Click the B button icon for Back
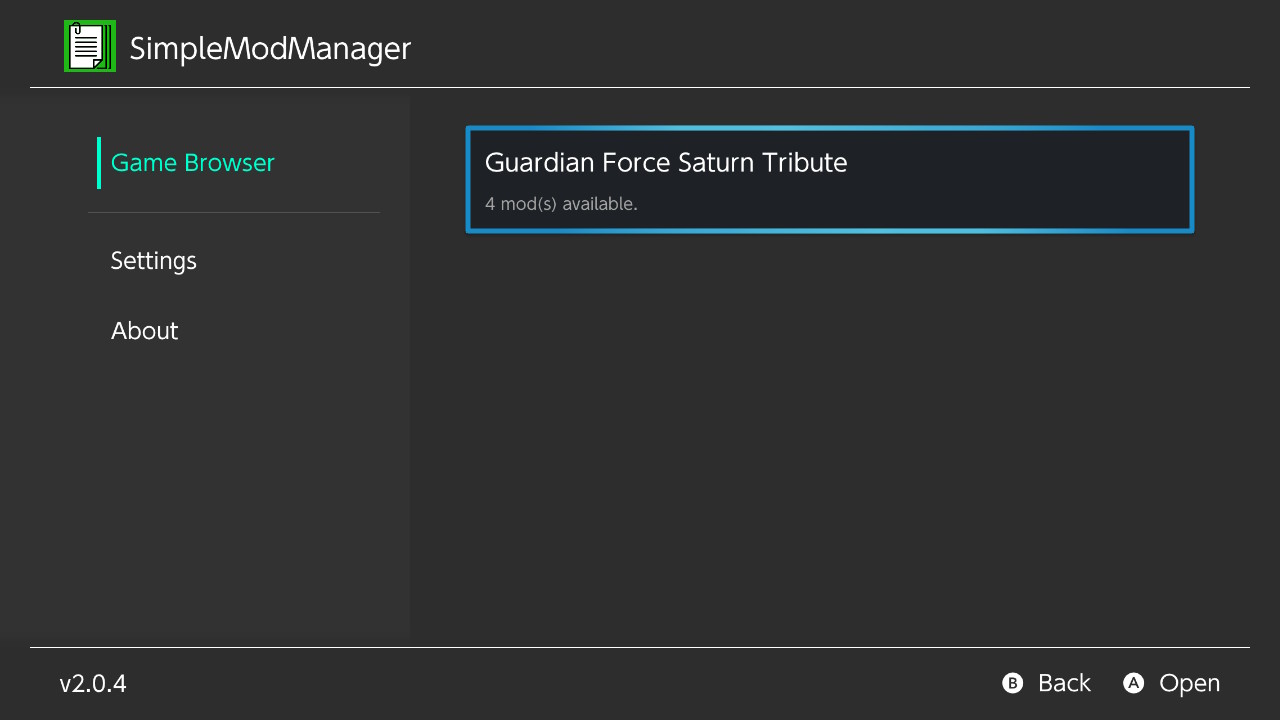This screenshot has height=720, width=1280. pyautogui.click(x=1013, y=683)
